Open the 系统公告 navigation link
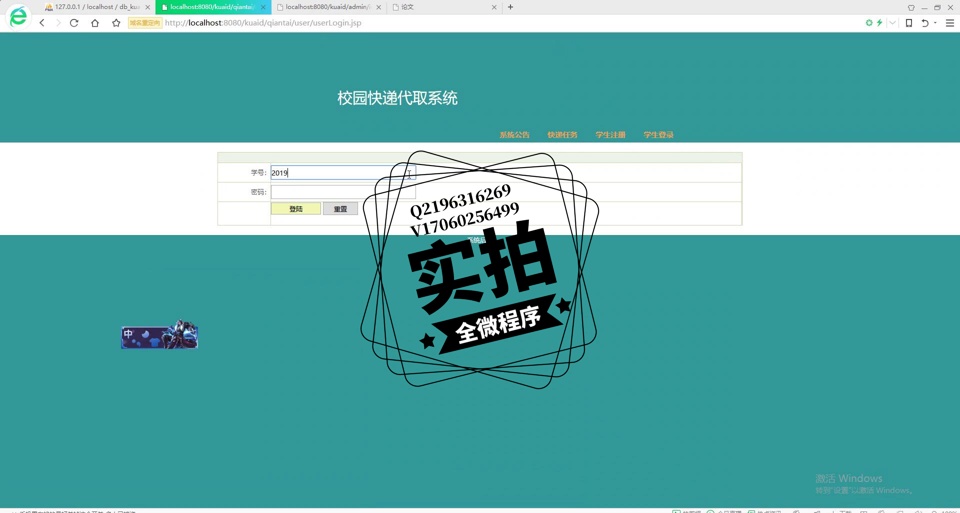Screen dimensions: 960x513 pos(514,135)
